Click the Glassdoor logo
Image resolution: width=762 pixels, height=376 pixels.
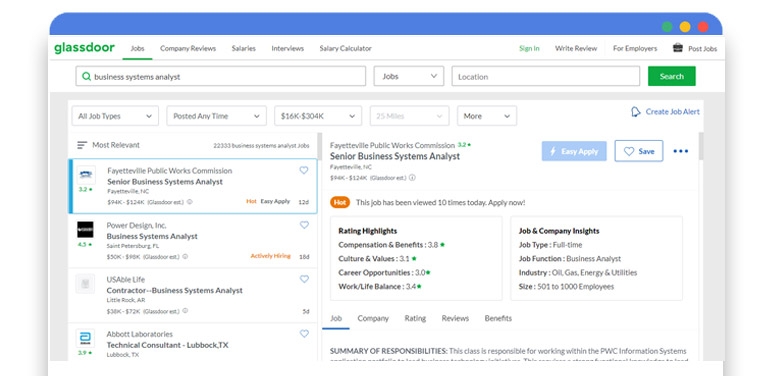(85, 48)
